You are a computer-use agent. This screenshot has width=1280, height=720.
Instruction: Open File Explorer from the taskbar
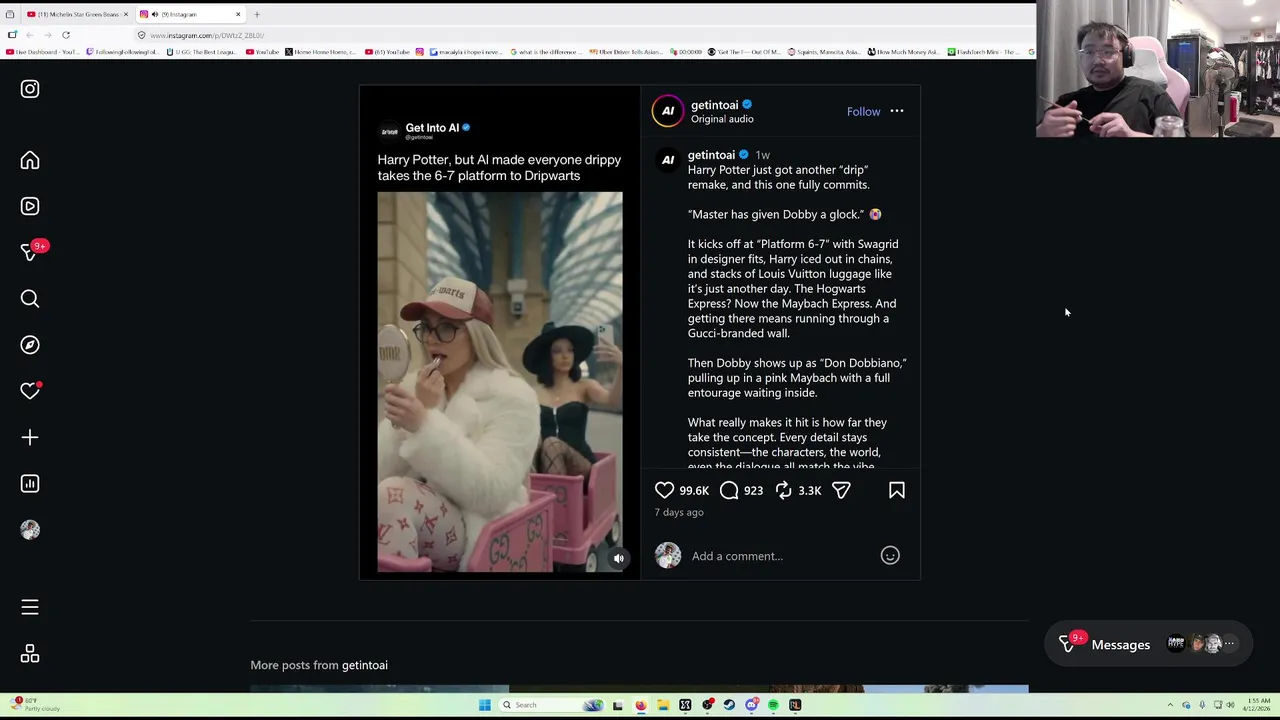663,705
